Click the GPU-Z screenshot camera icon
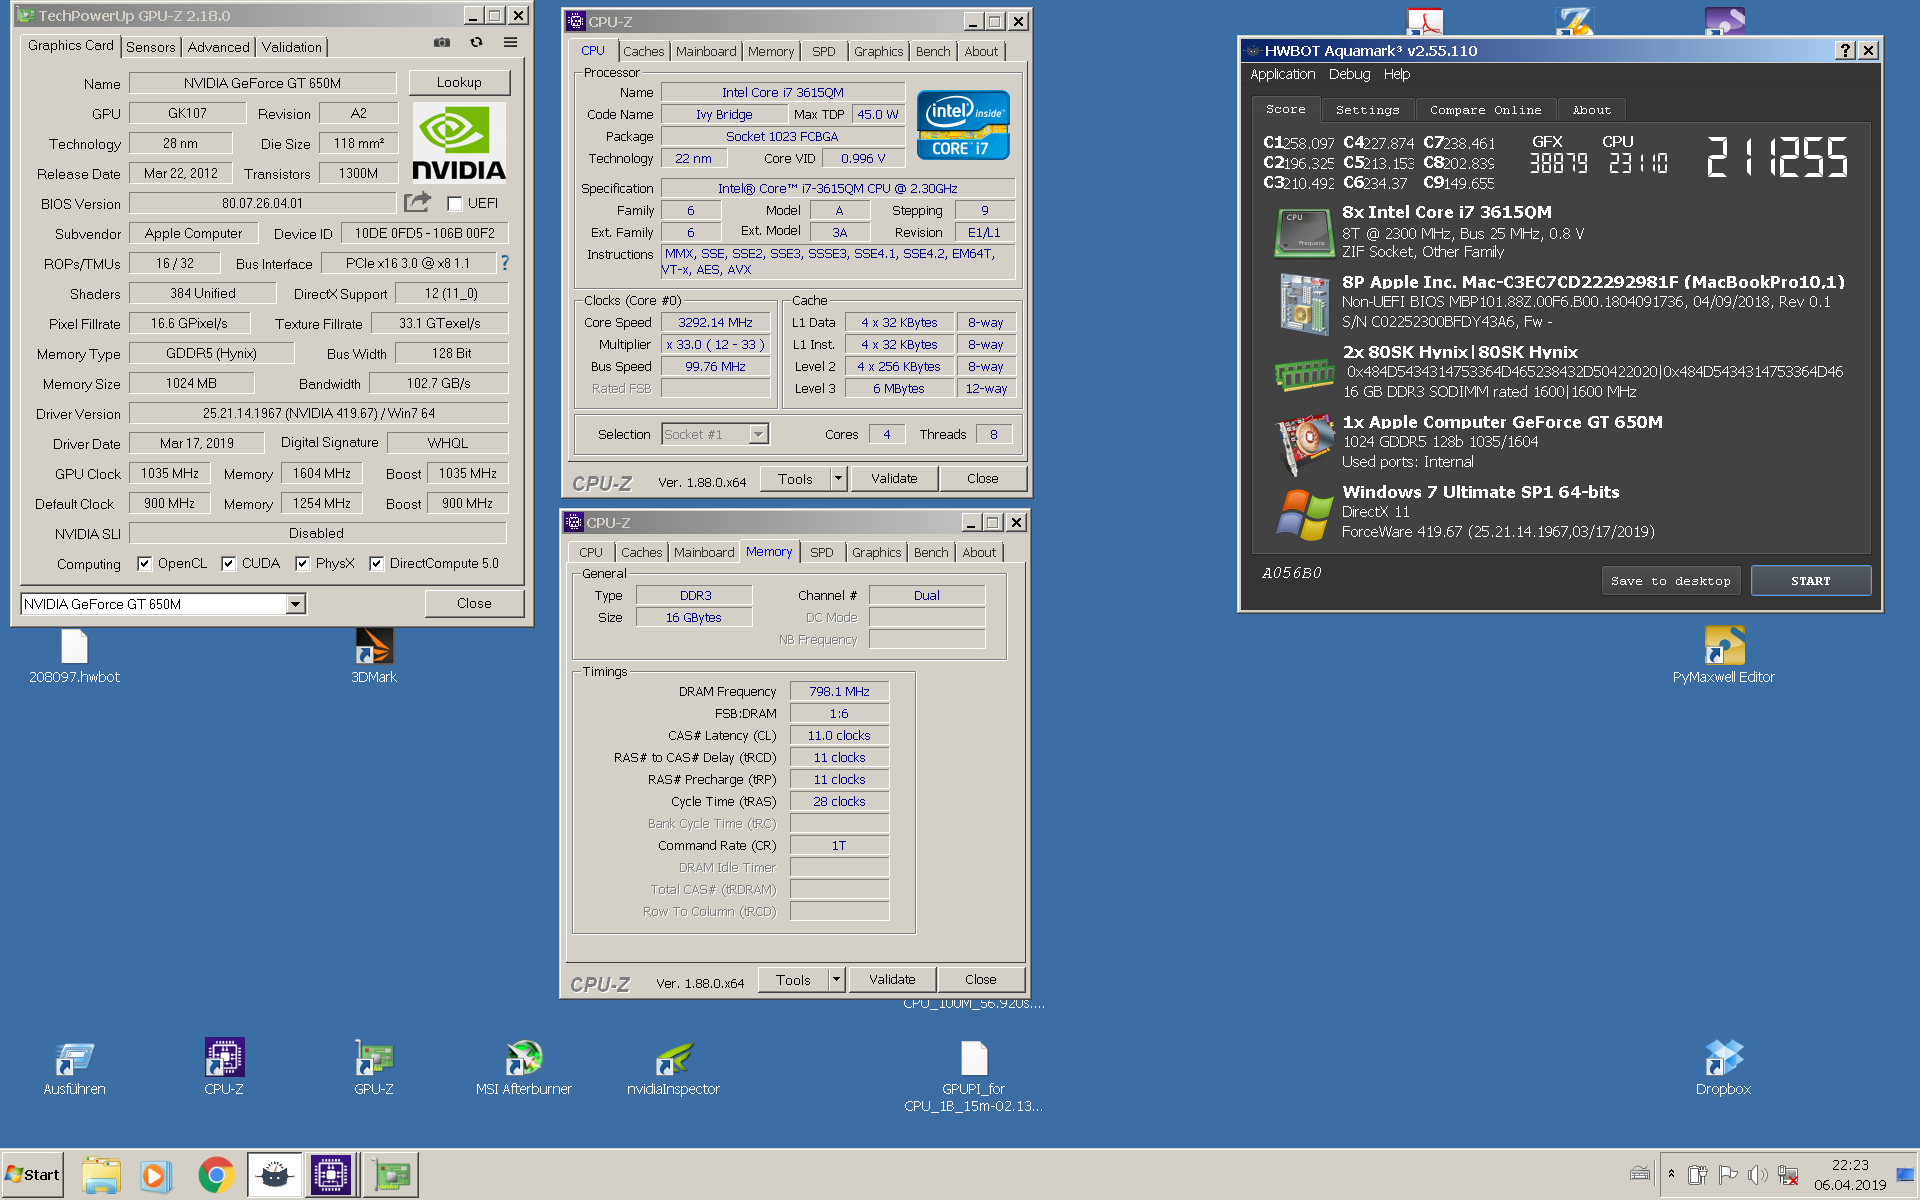The height and width of the screenshot is (1200, 1920). (x=441, y=42)
